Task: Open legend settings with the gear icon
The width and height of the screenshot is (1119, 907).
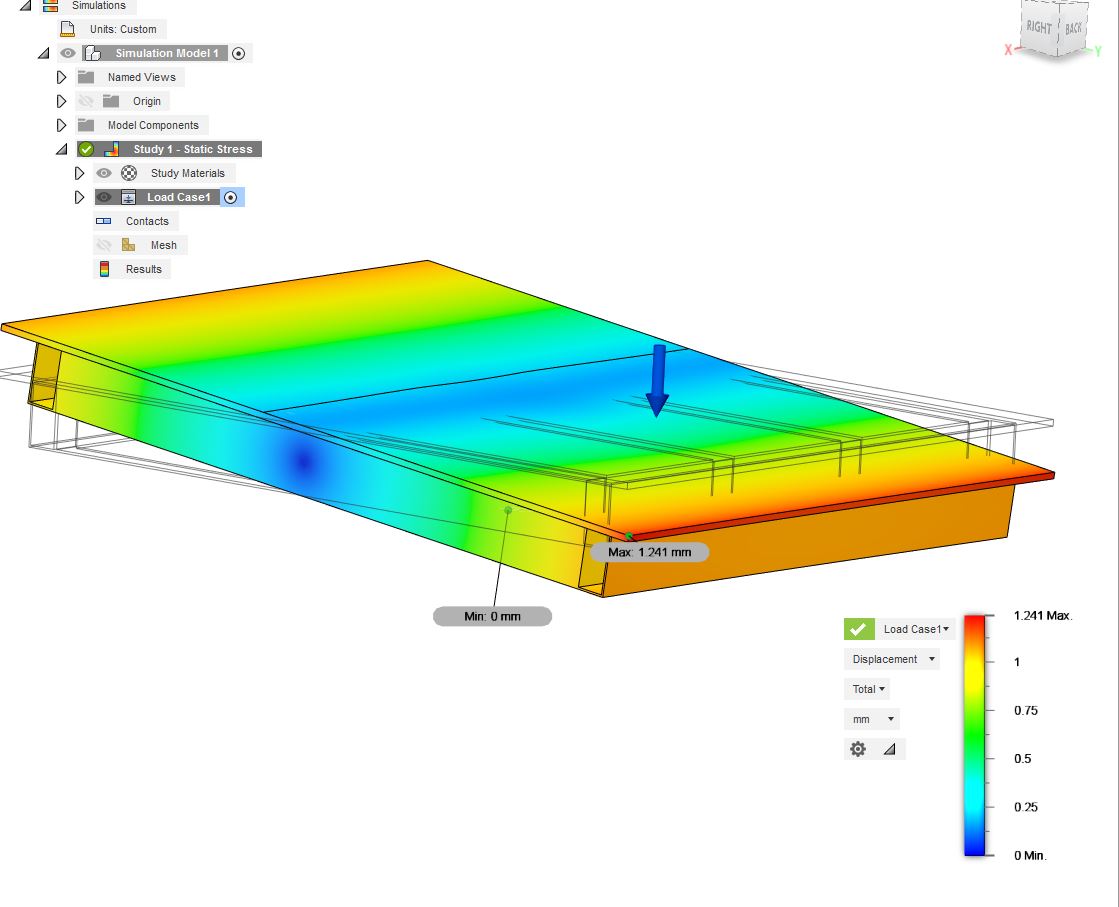Action: 857,749
